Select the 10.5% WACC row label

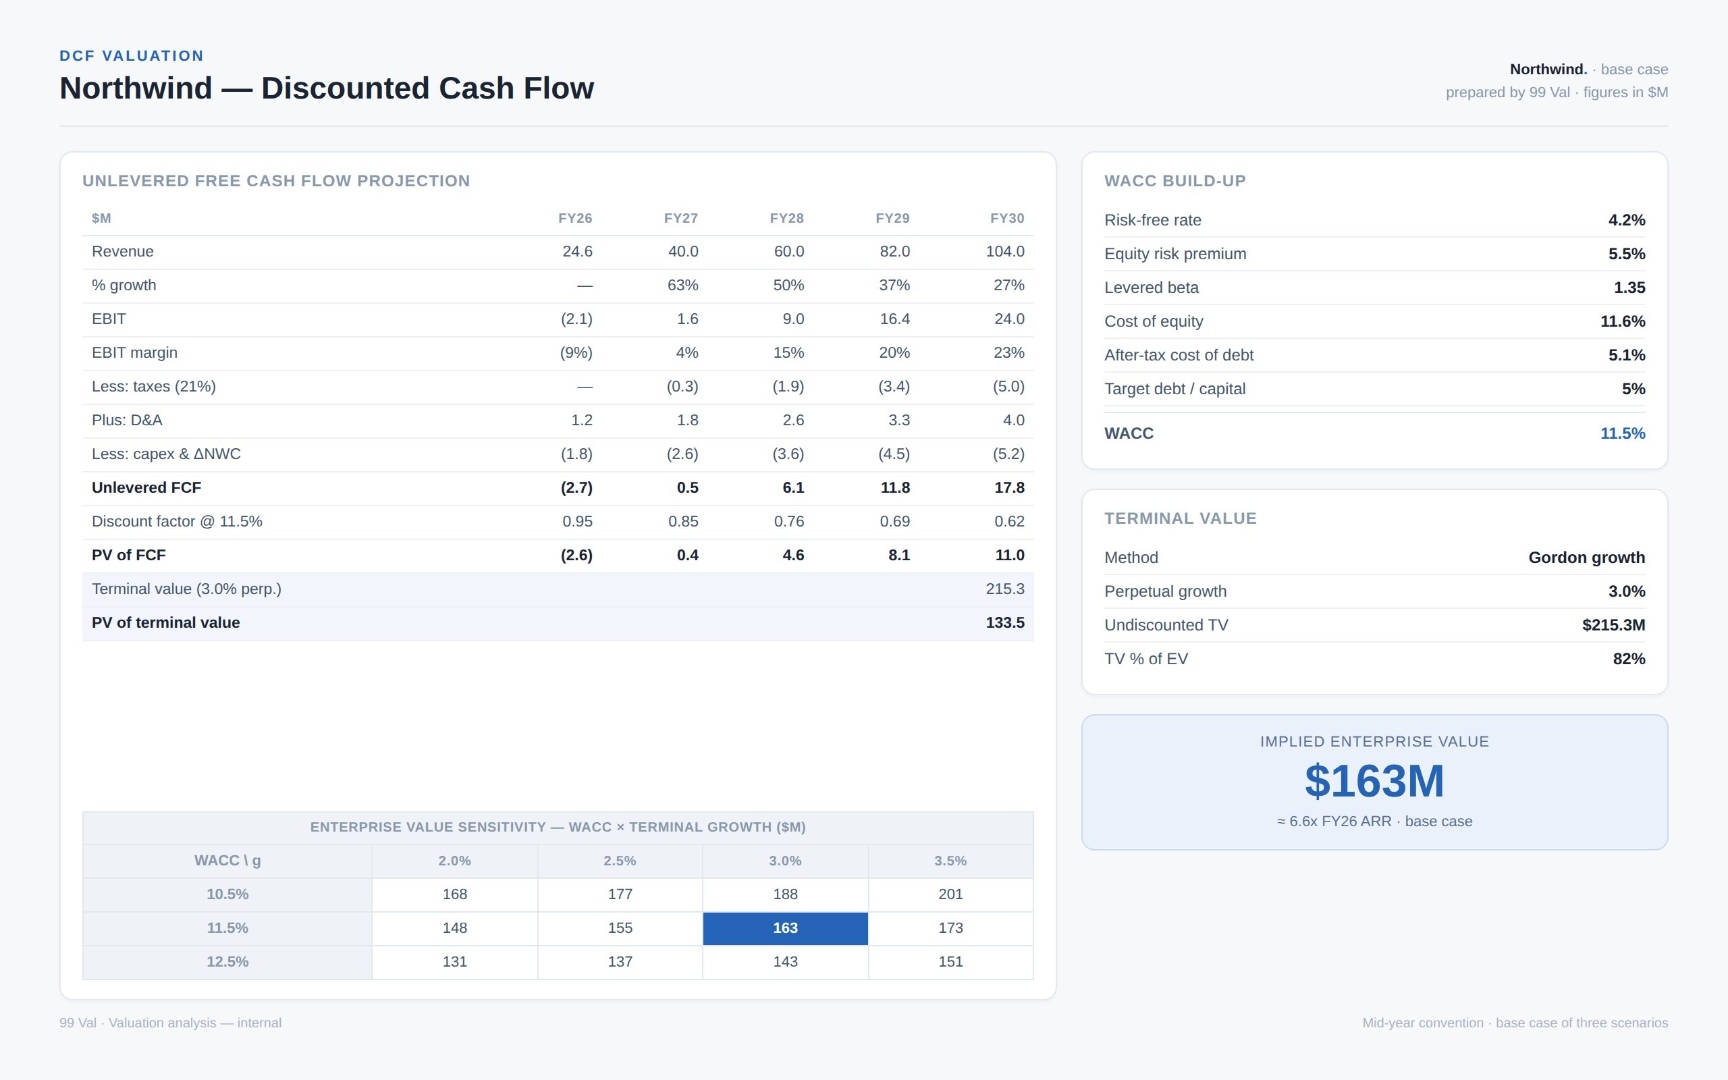click(x=227, y=895)
